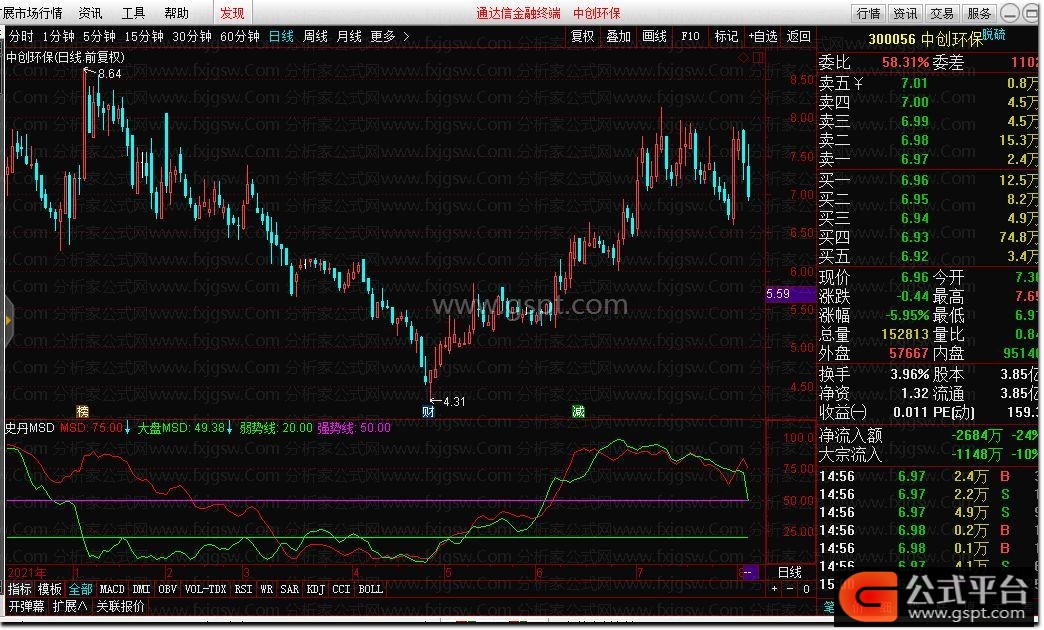Click the red 发现 tab
1044x630 pixels.
(232, 13)
